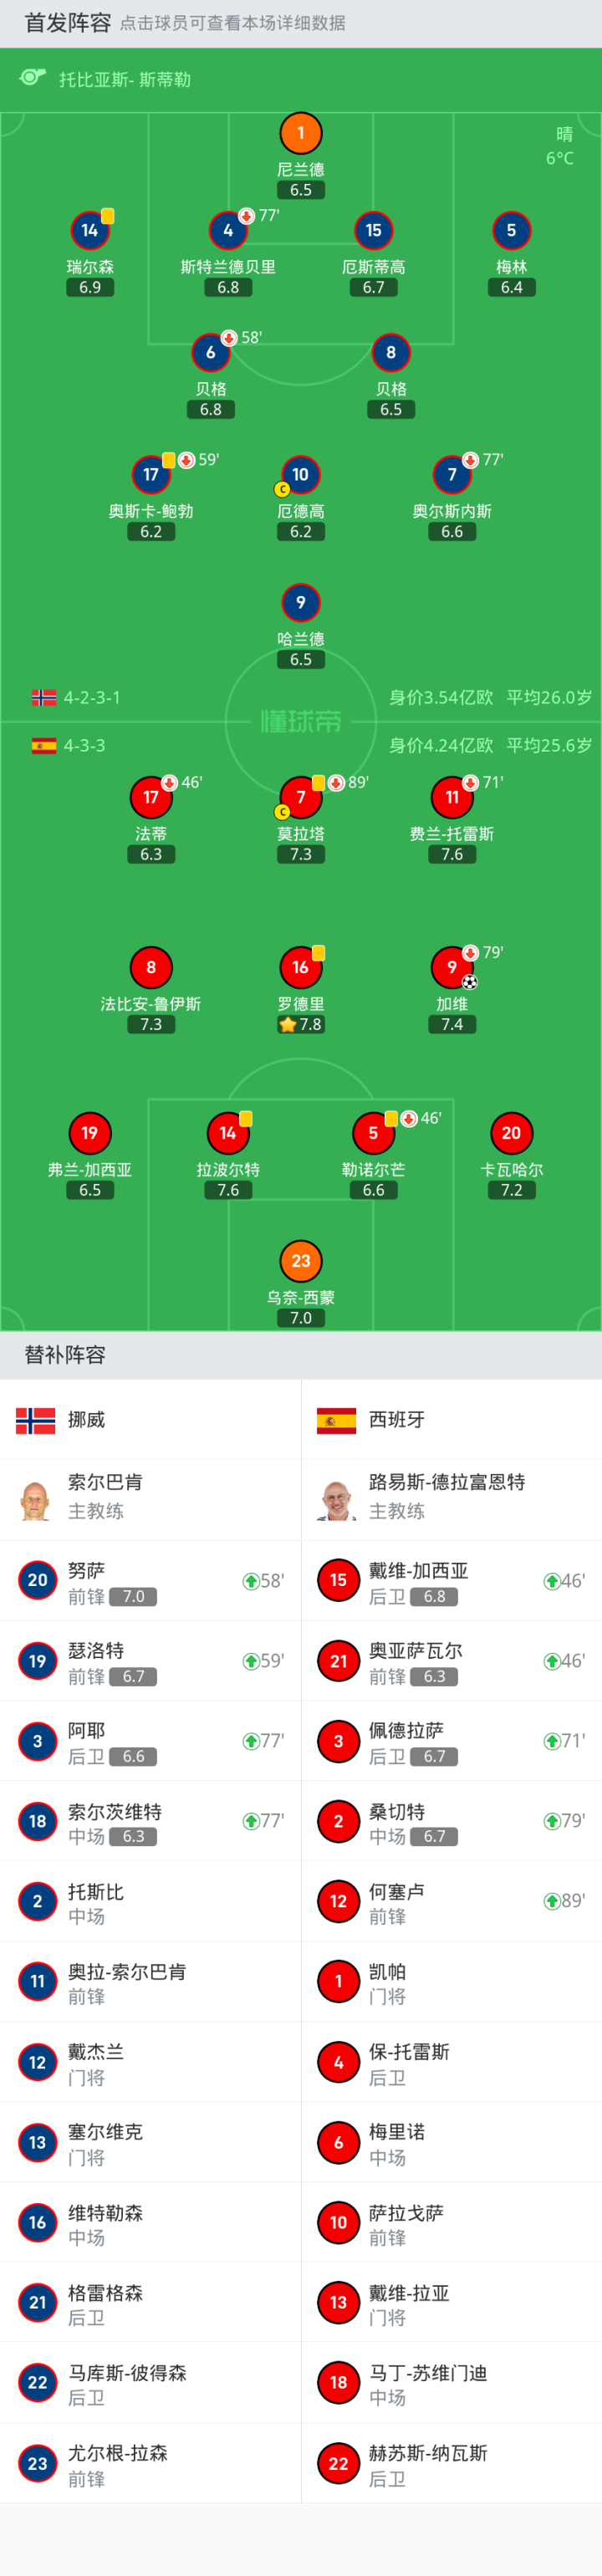Viewport: 602px width, 2576px height.
Task: Click the Norway flag beside 4-2-3-1
Action: (44, 697)
